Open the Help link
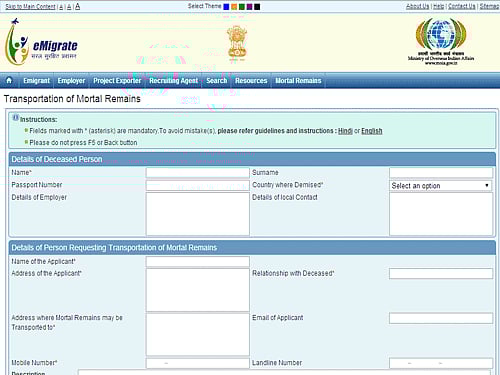Screen dimensions: 500x375 (x=438, y=6)
